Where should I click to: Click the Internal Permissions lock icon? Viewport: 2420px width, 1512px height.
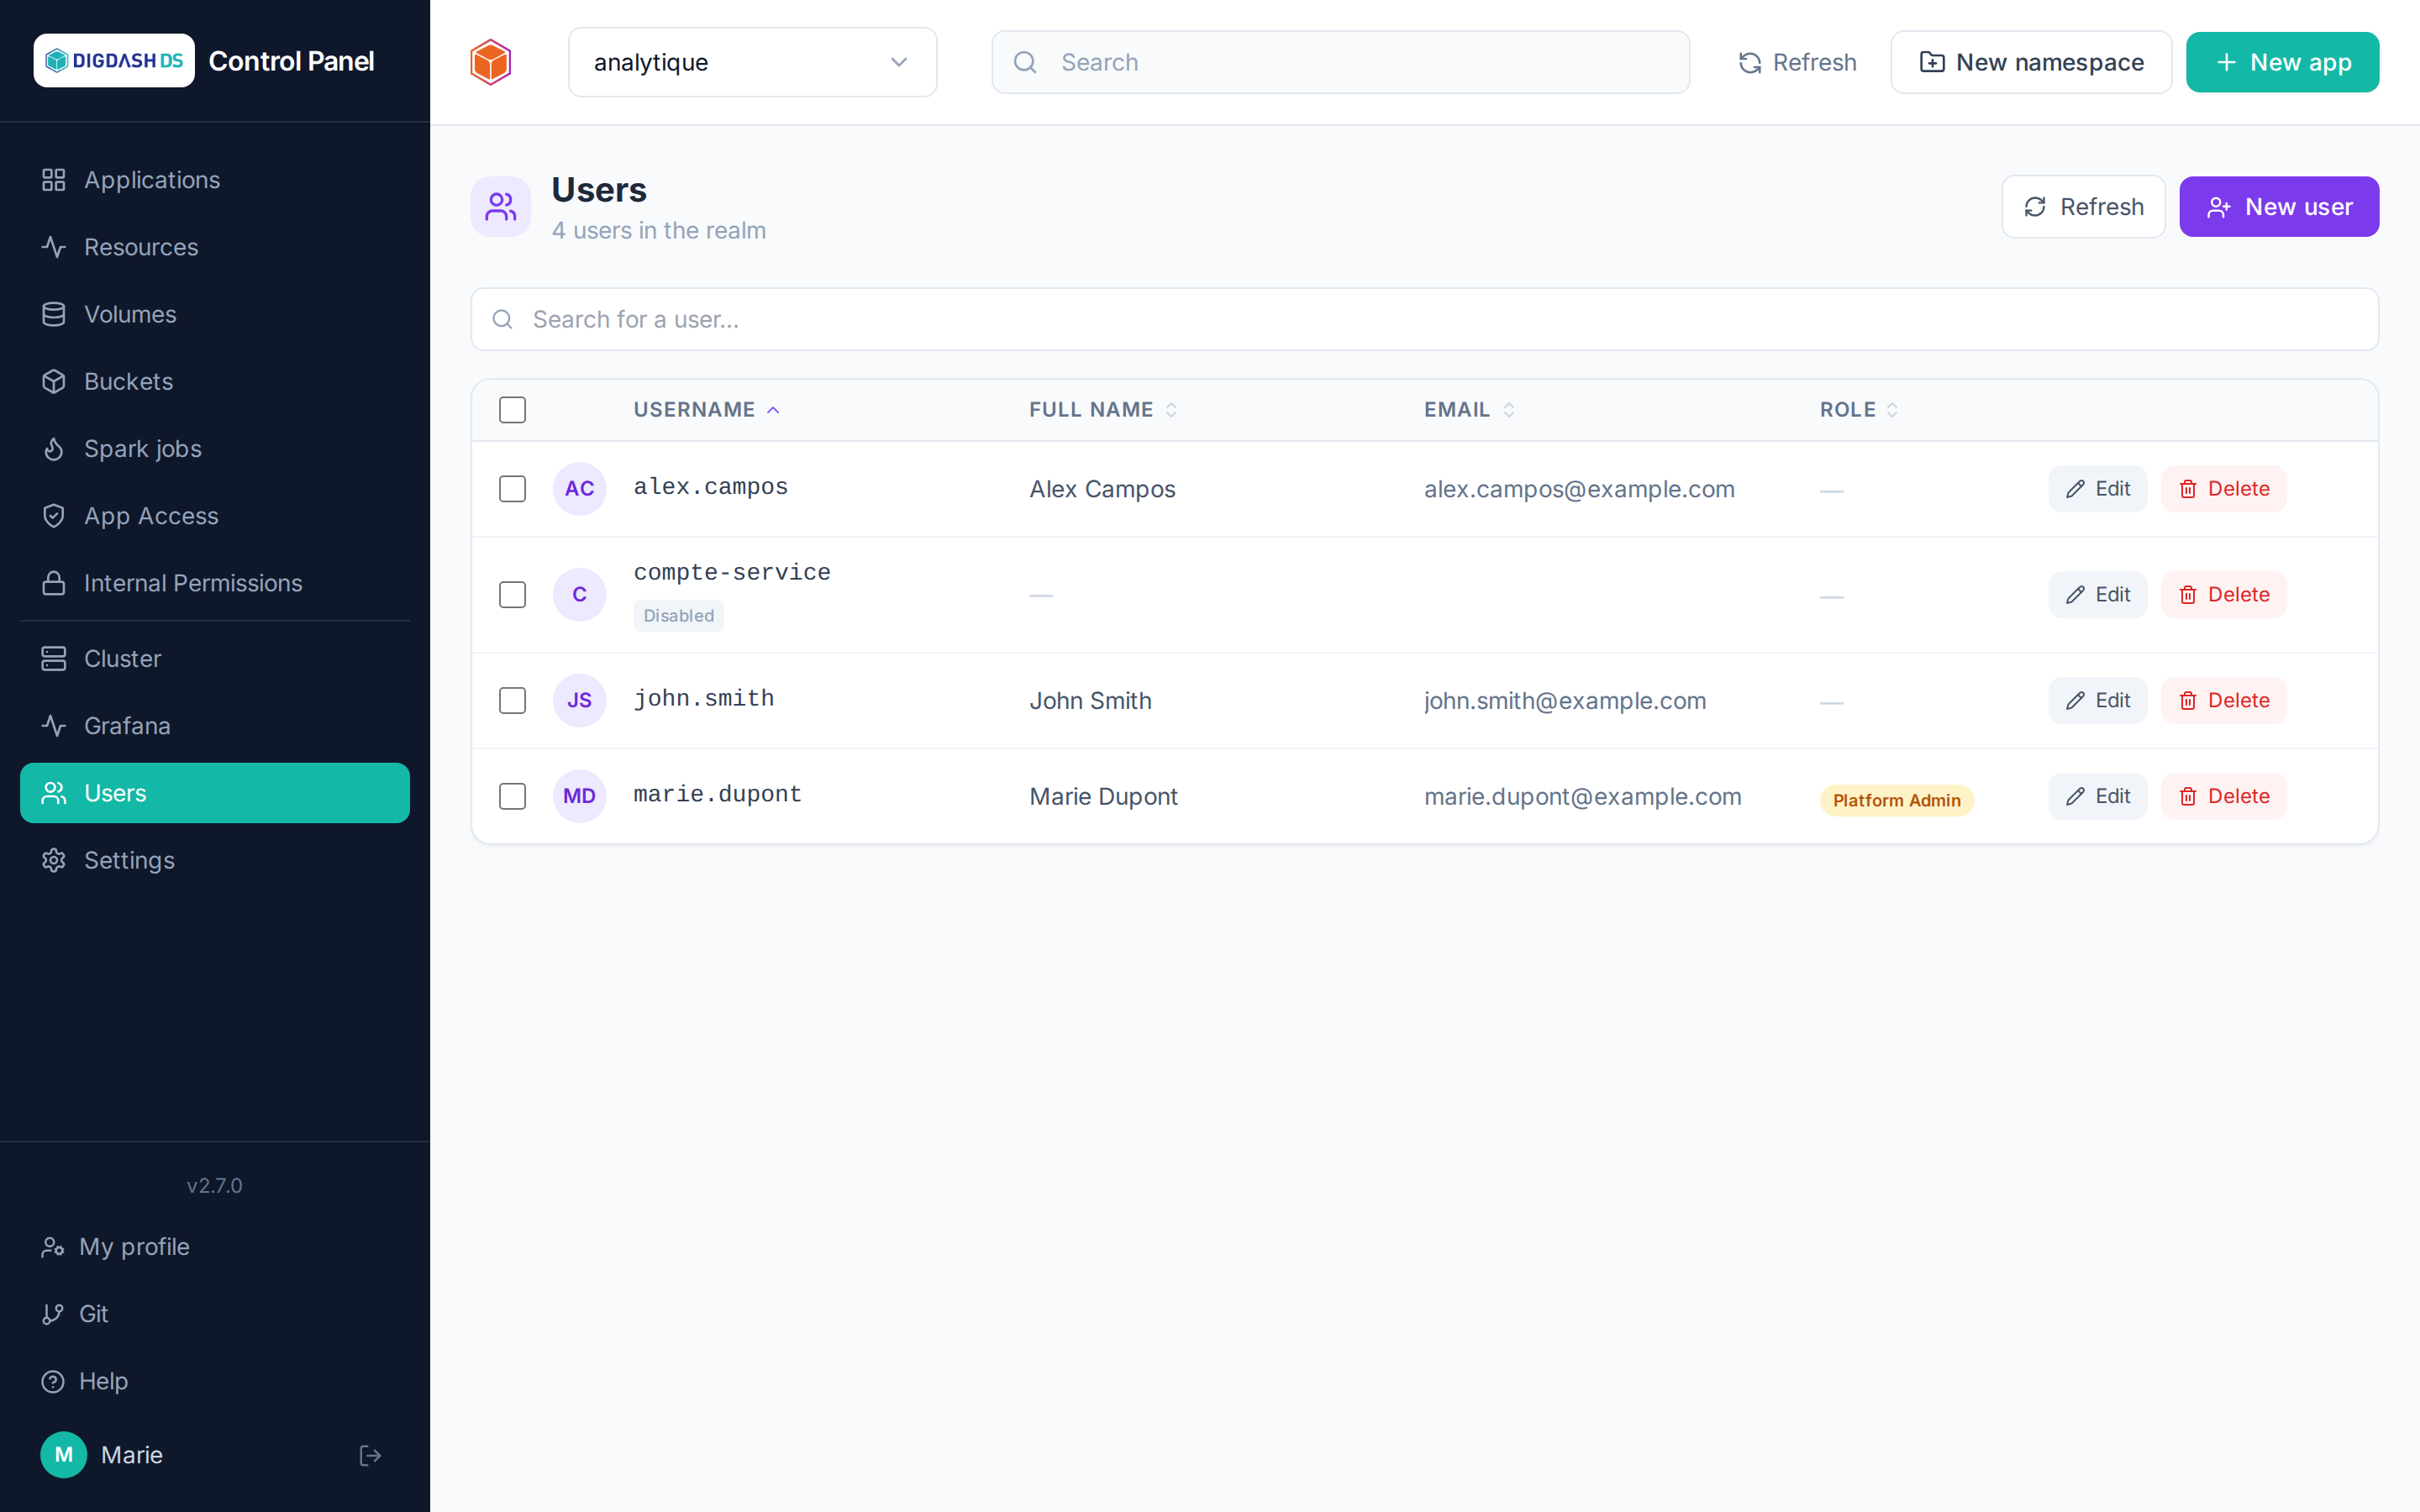[54, 583]
